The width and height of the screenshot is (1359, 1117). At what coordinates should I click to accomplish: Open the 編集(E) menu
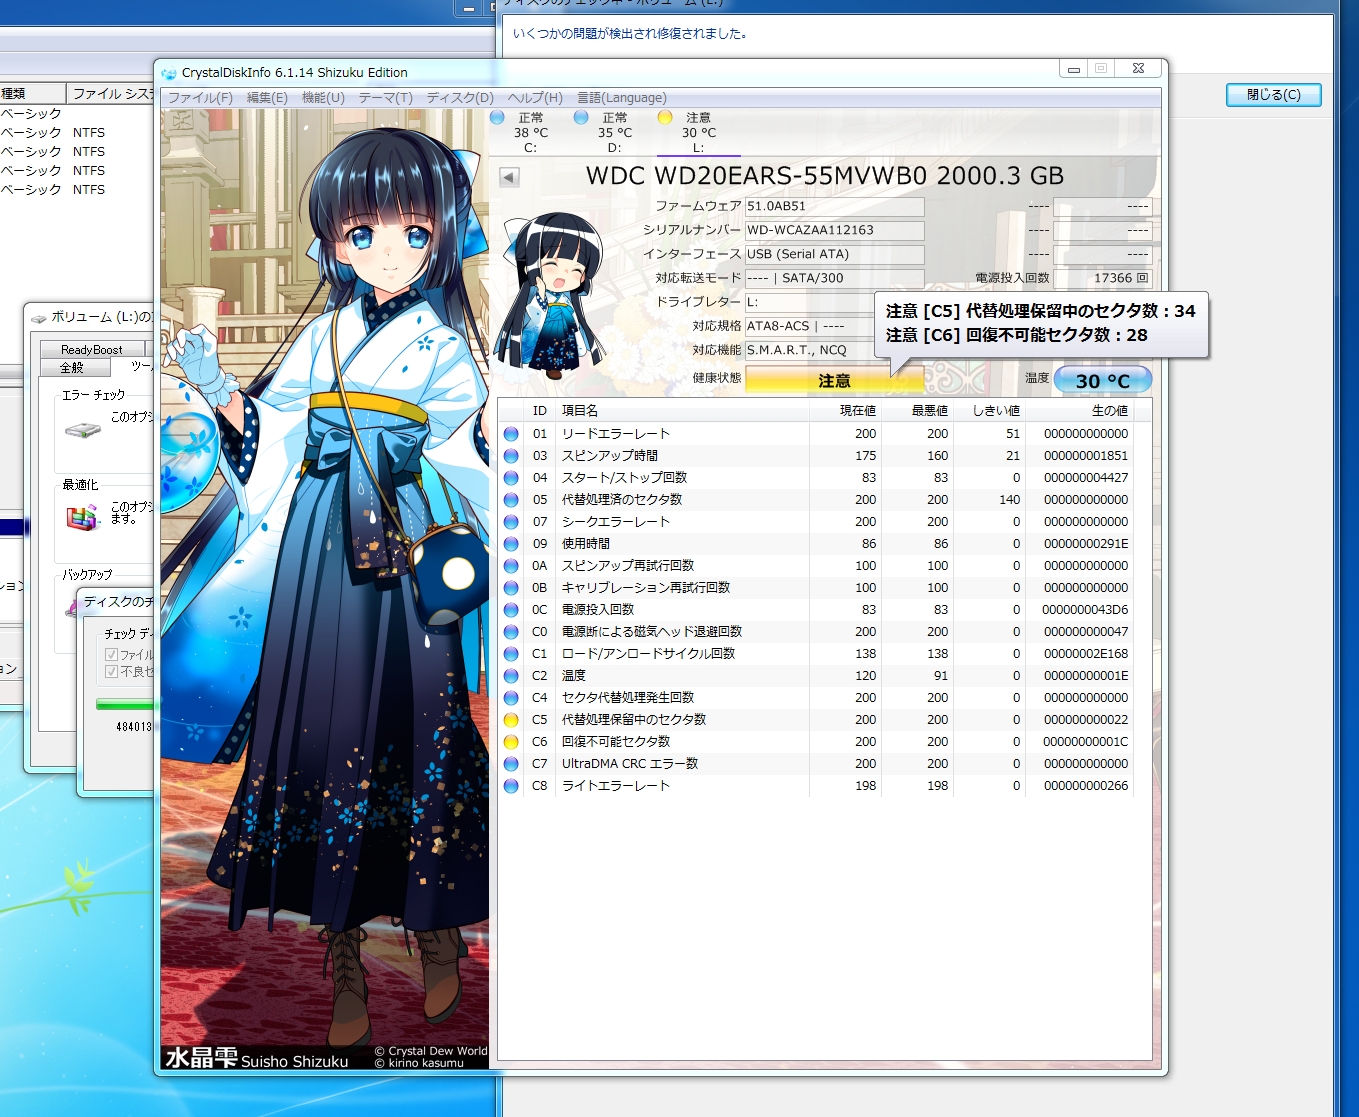coord(267,98)
